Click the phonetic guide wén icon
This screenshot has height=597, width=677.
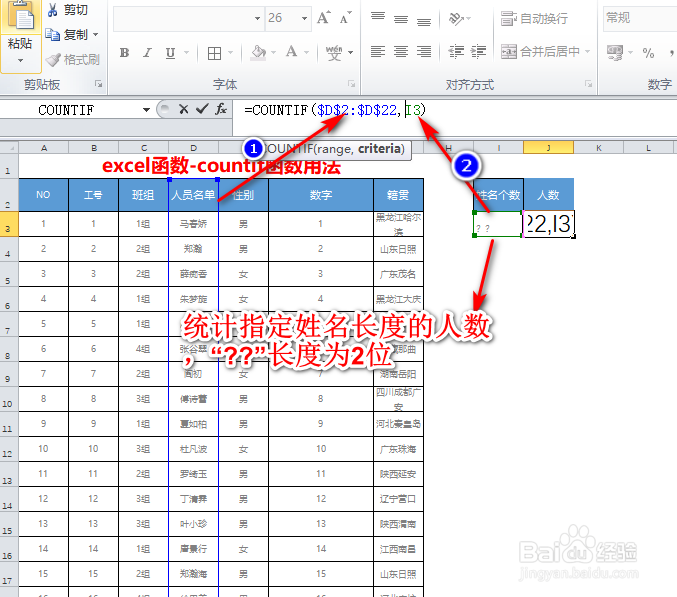click(334, 53)
